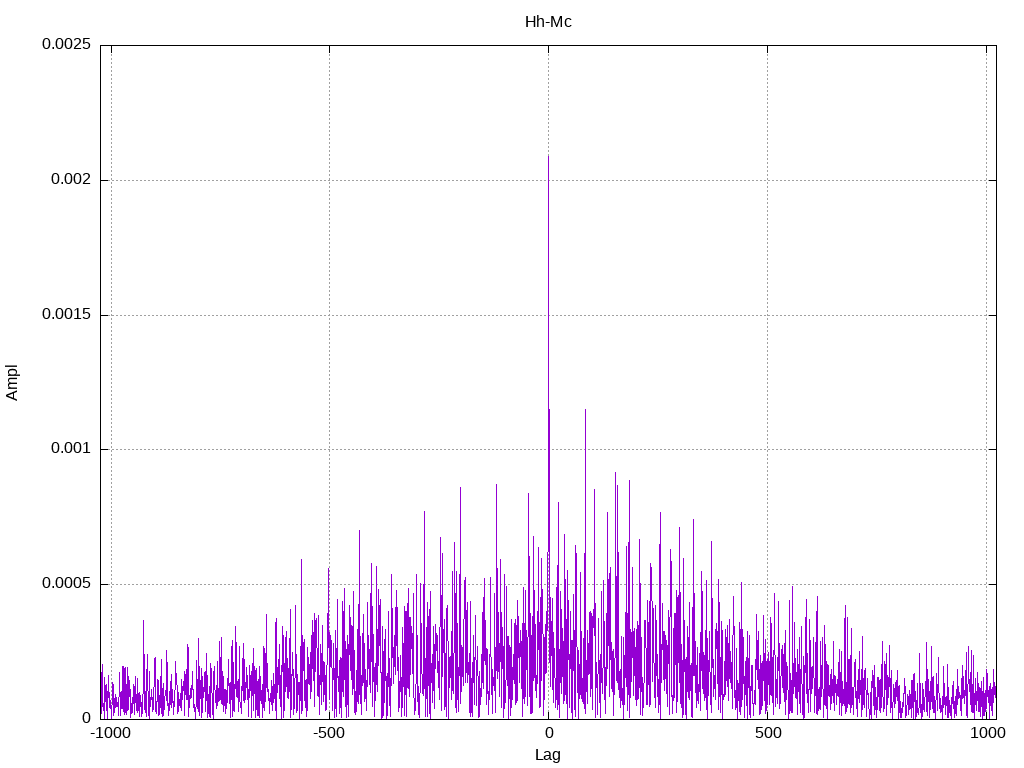The image size is (1024, 768).
Task: Click gridline intersection at lag 500 and 0.002
Action: (767, 180)
